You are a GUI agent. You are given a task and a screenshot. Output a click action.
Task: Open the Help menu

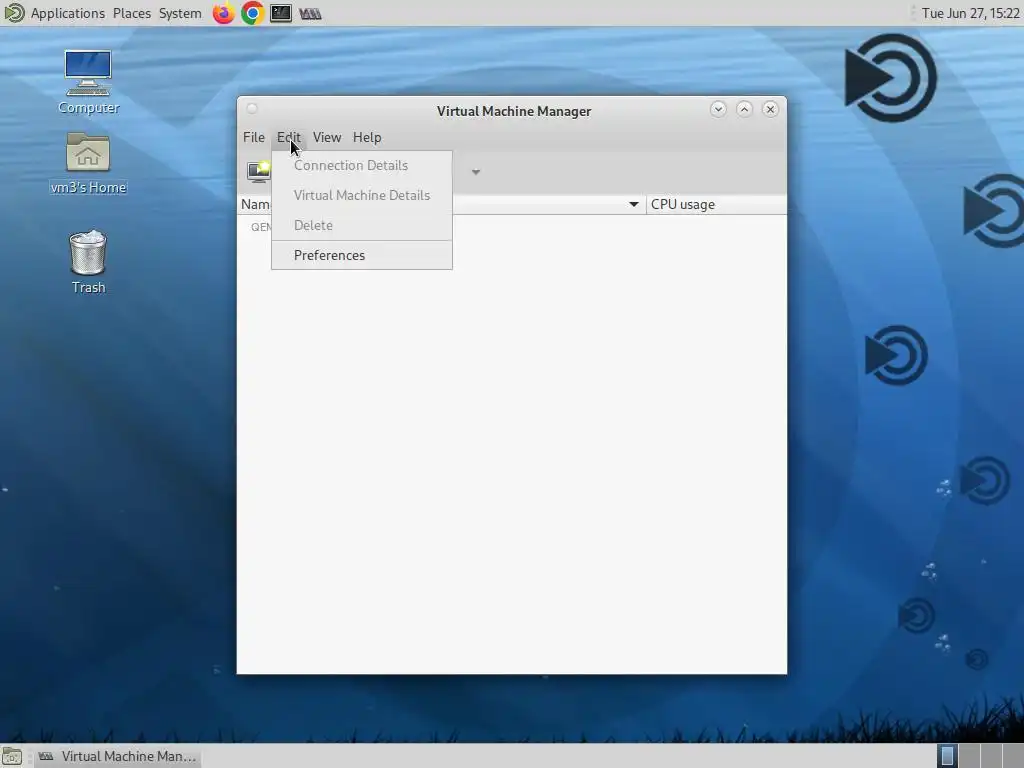tap(367, 137)
